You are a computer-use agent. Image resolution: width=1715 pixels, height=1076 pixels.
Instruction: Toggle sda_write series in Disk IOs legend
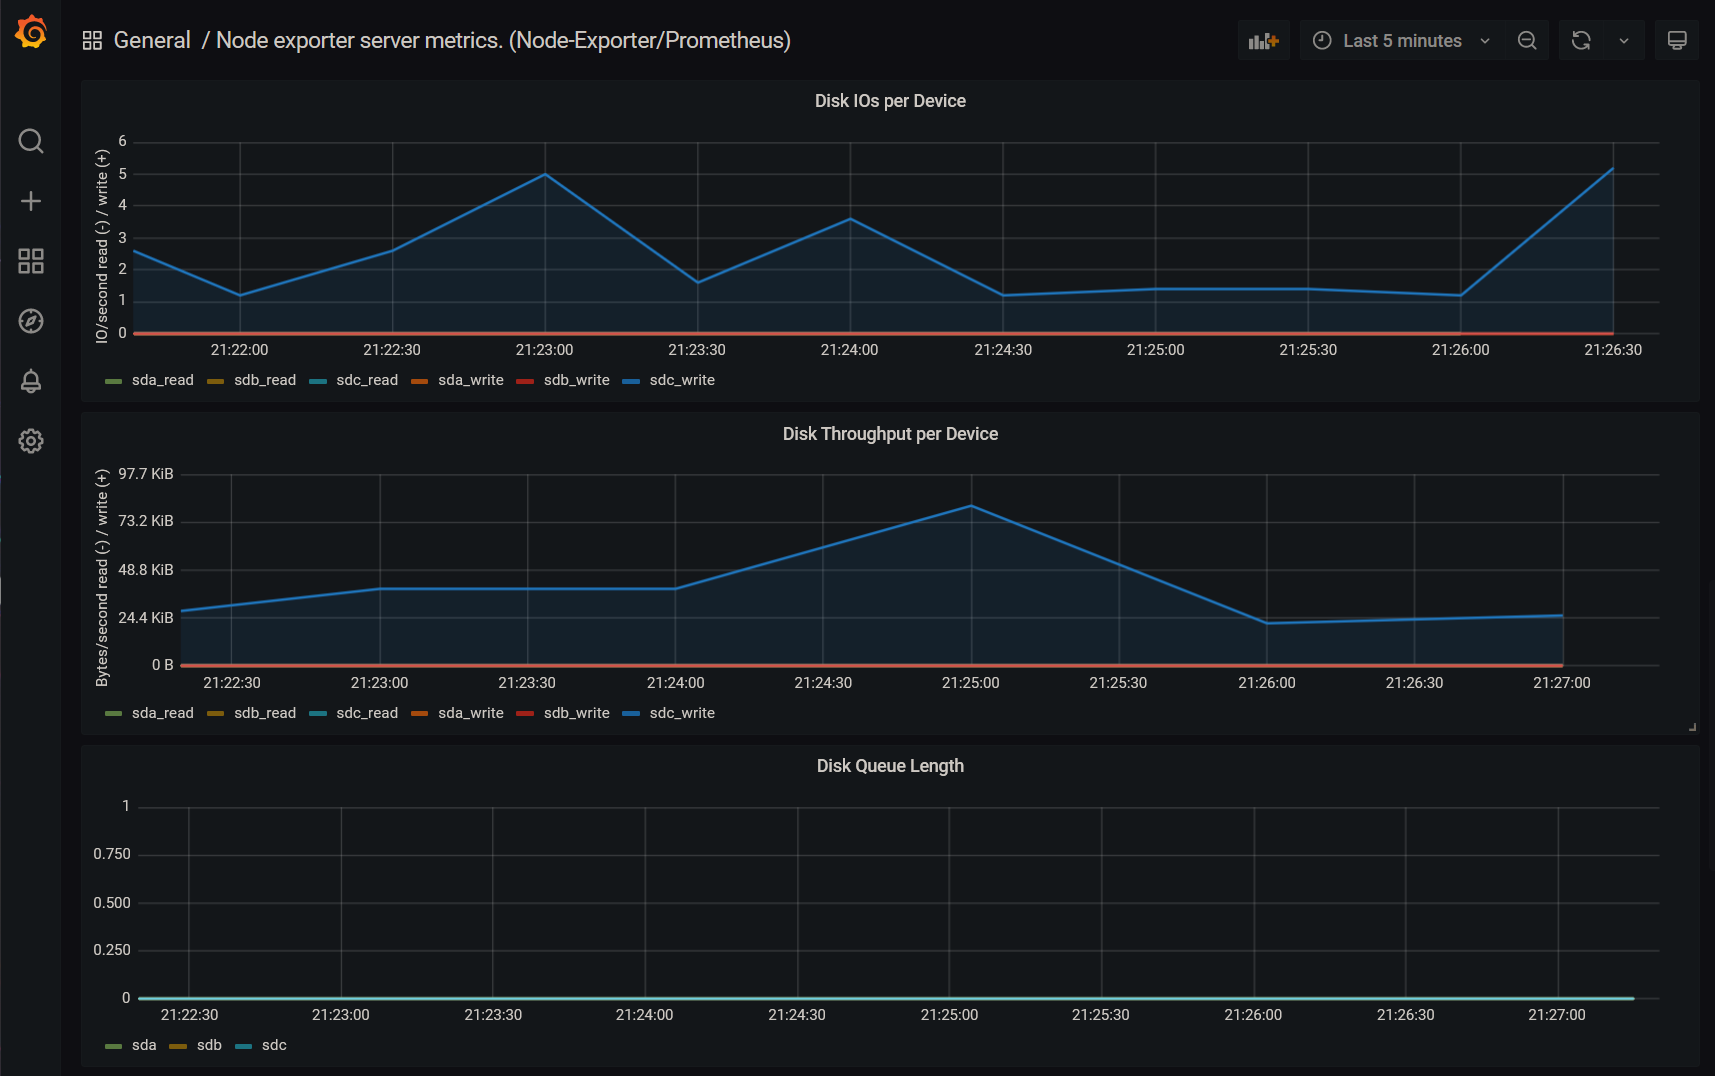pos(471,380)
